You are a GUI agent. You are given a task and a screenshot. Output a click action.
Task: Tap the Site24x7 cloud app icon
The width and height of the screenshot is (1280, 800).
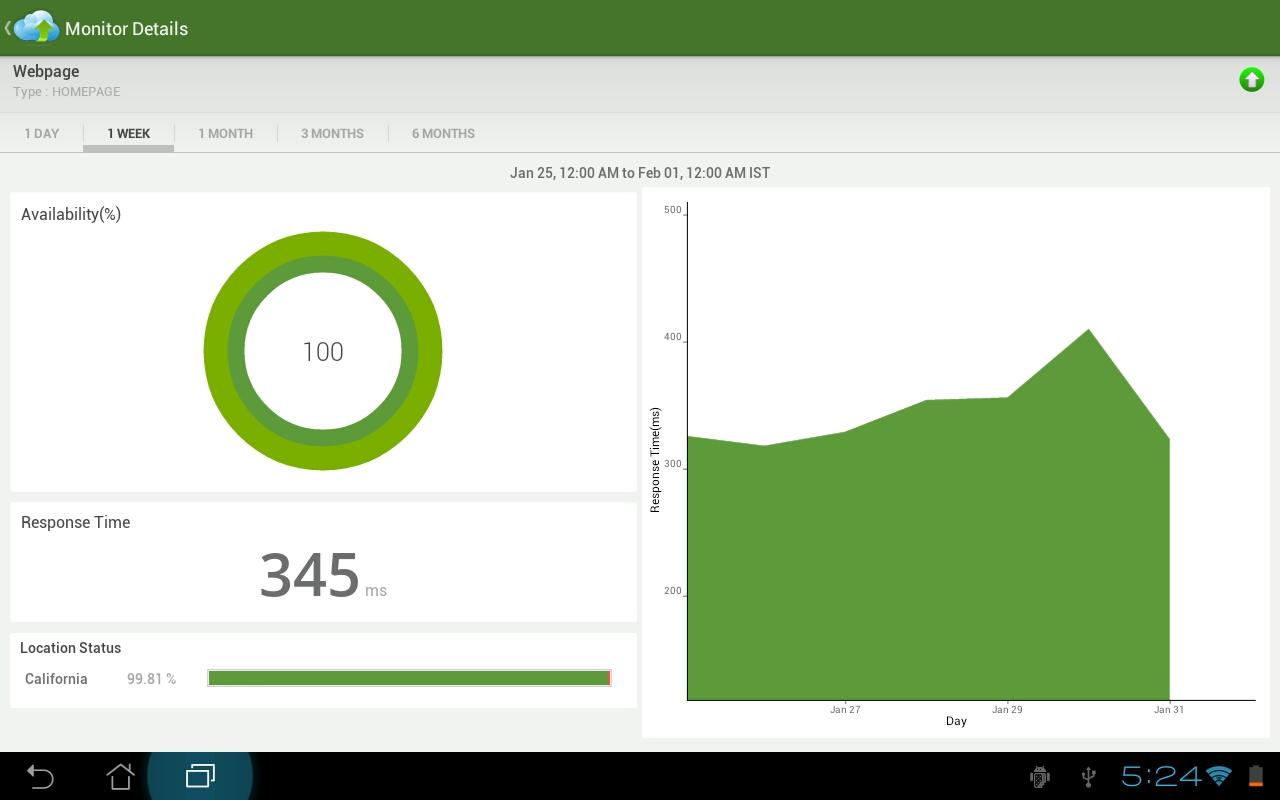click(37, 27)
